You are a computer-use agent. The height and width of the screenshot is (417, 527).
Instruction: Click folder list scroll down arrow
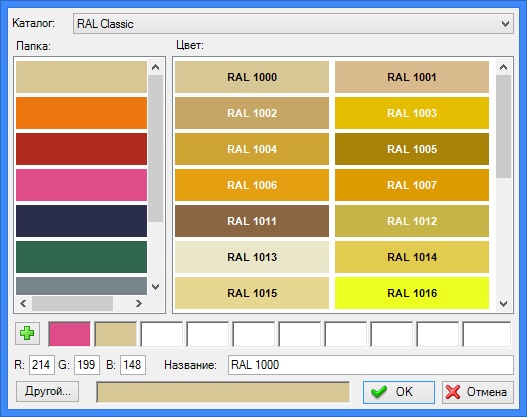click(x=155, y=287)
